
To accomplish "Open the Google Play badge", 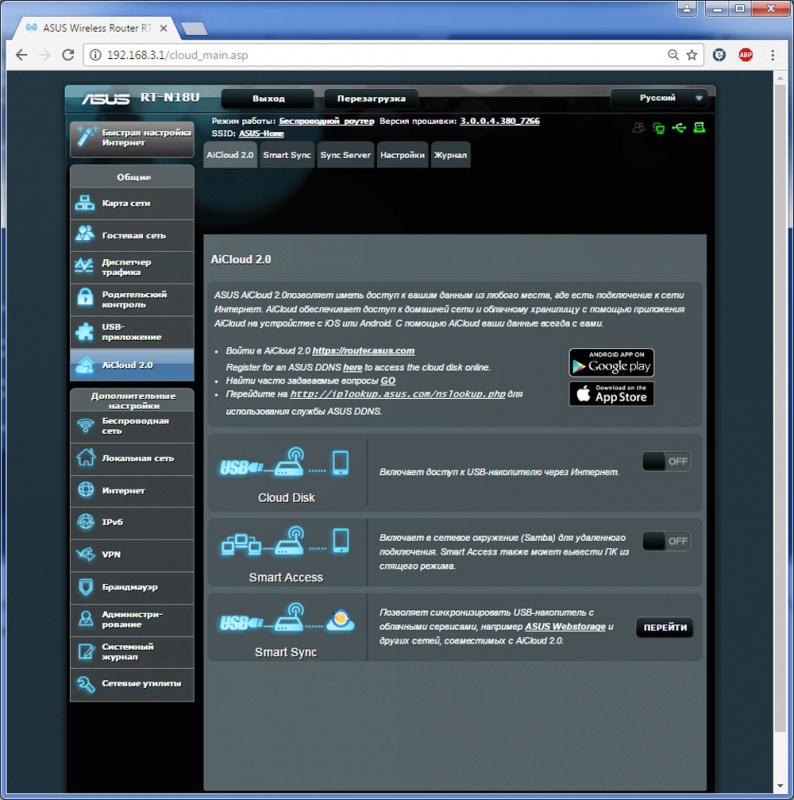I will tap(611, 363).
